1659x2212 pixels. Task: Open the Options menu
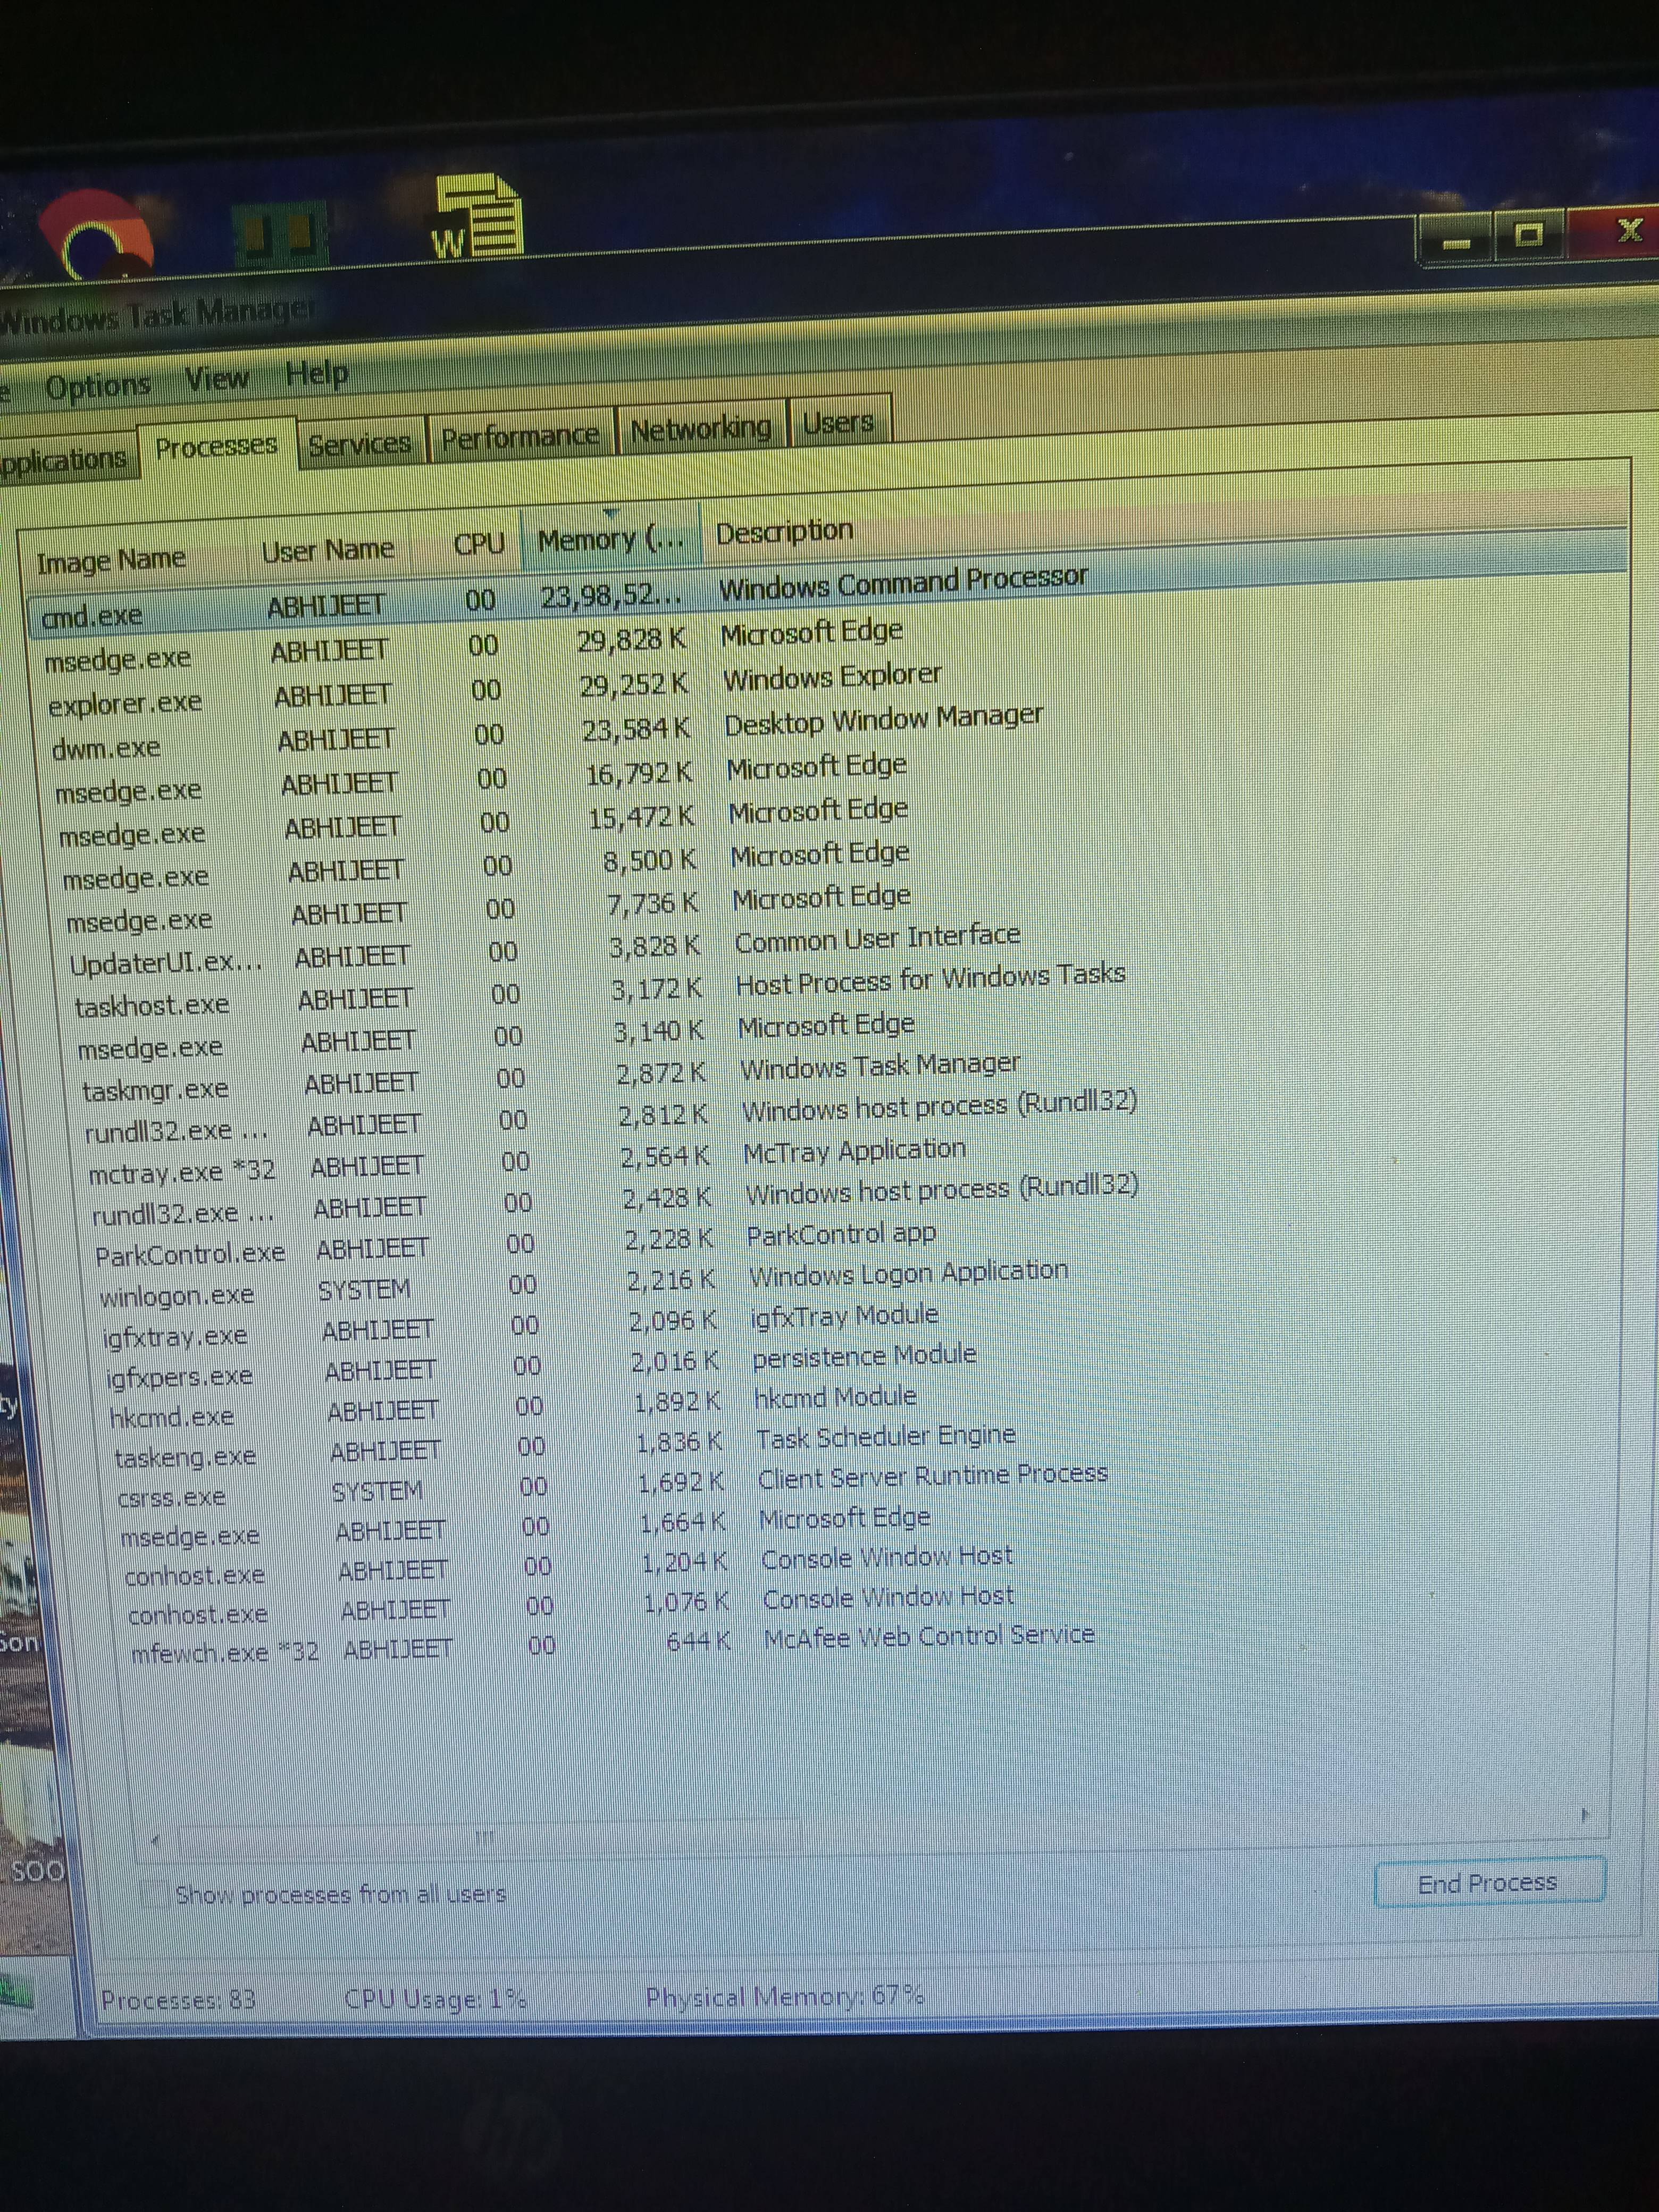(98, 386)
